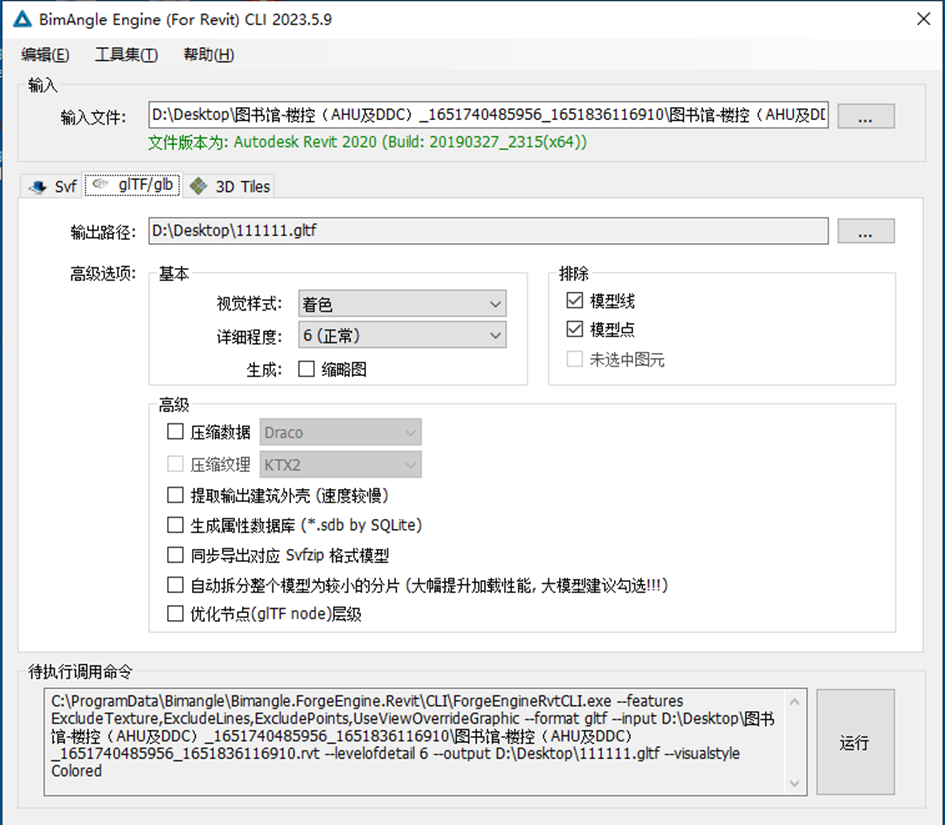Switch to the Svf tab

(x=52, y=186)
